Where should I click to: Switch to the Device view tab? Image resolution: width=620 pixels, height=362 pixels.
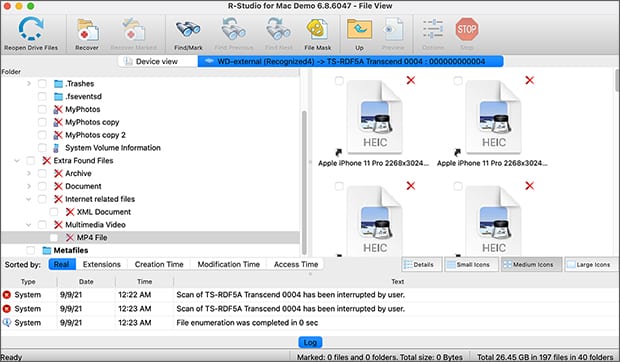coord(157,61)
